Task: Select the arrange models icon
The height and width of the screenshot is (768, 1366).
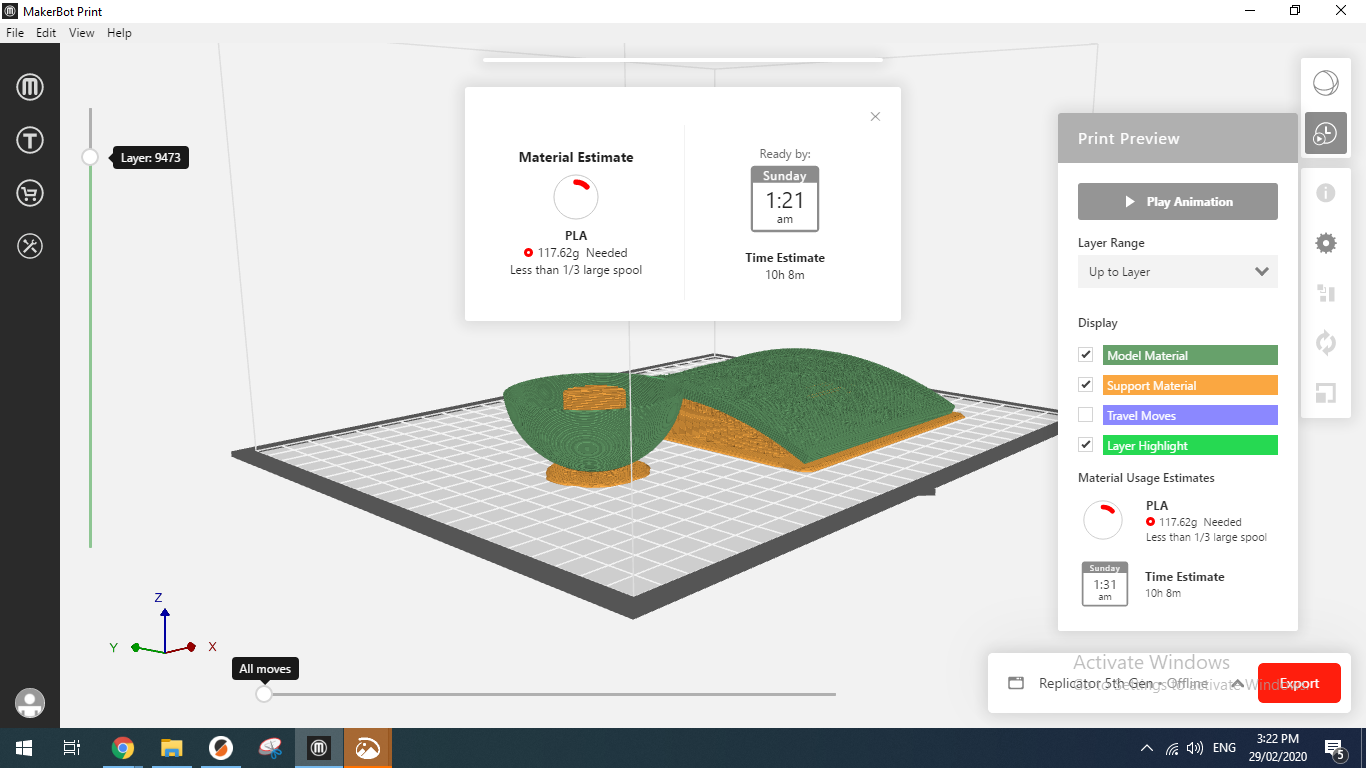Action: 1325,293
